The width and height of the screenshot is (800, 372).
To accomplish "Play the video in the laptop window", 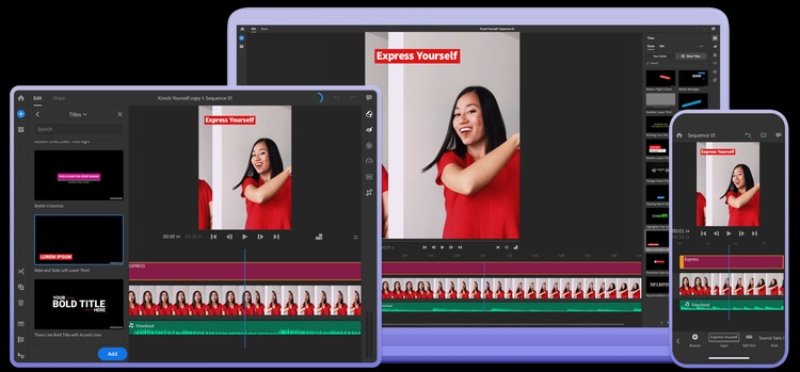I will (x=442, y=247).
